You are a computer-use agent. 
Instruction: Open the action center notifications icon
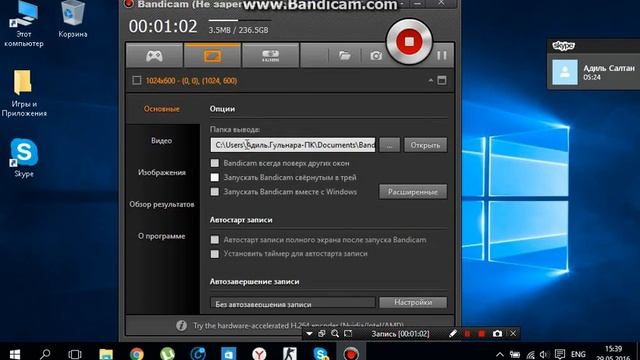(x=560, y=354)
